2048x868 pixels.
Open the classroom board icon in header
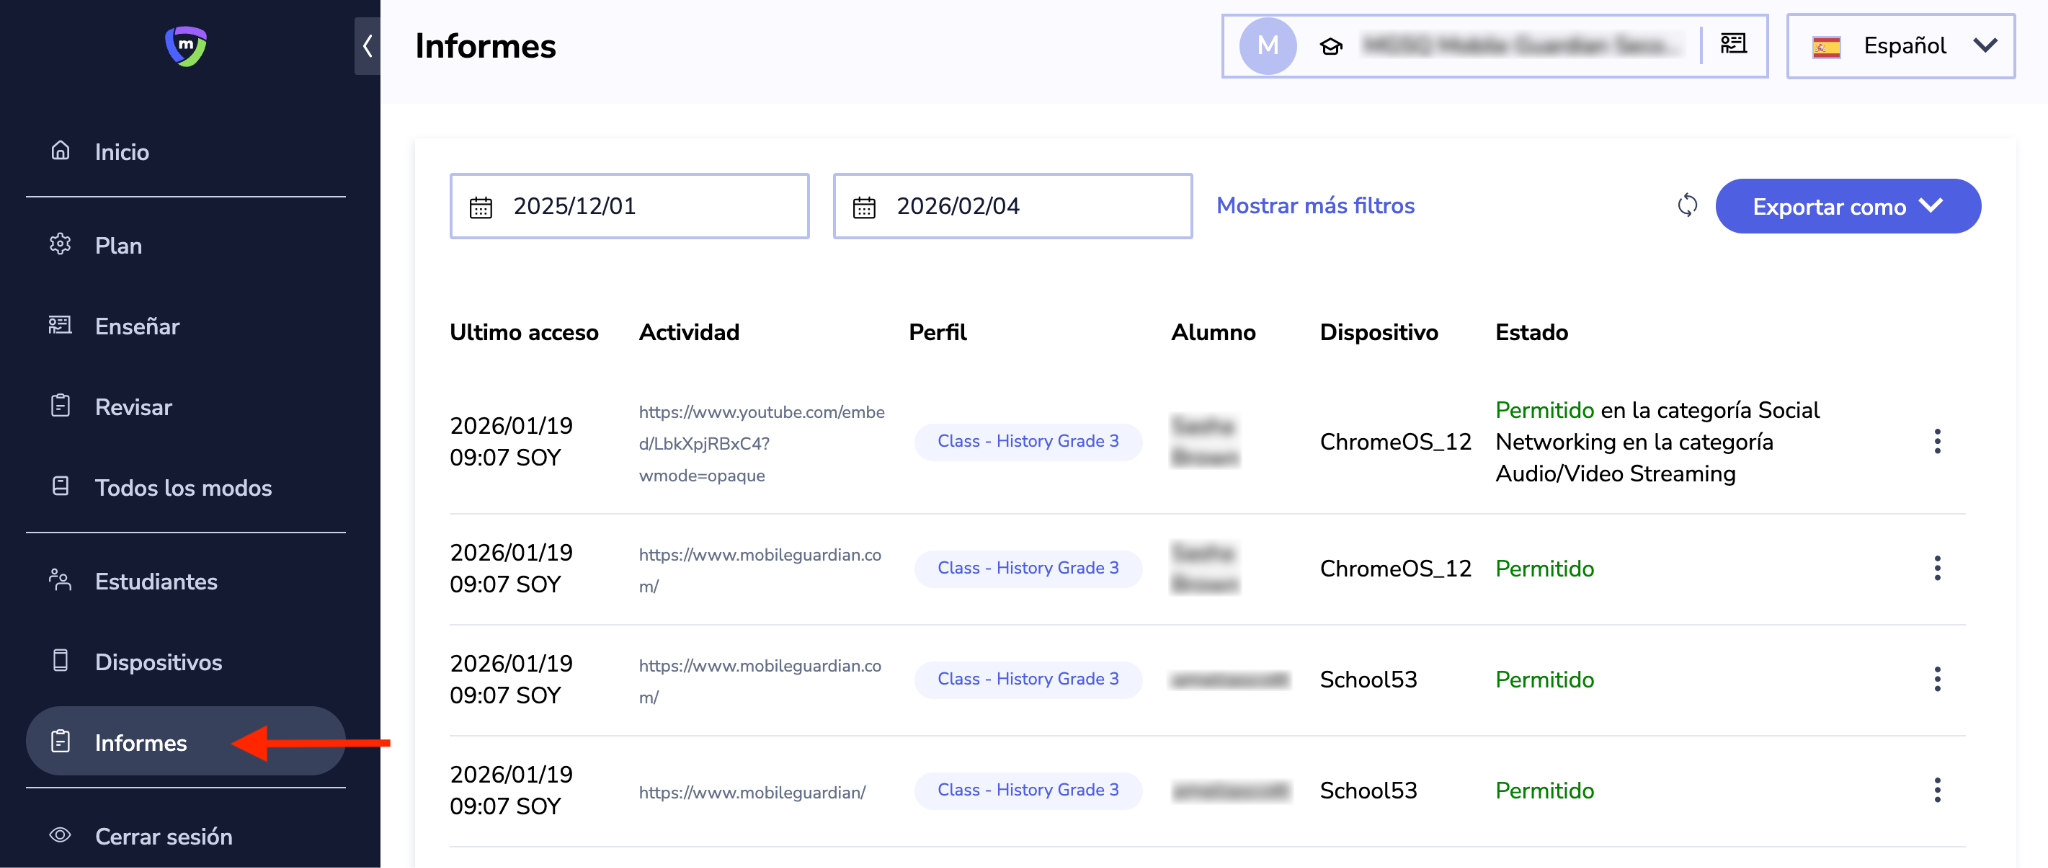point(1733,44)
